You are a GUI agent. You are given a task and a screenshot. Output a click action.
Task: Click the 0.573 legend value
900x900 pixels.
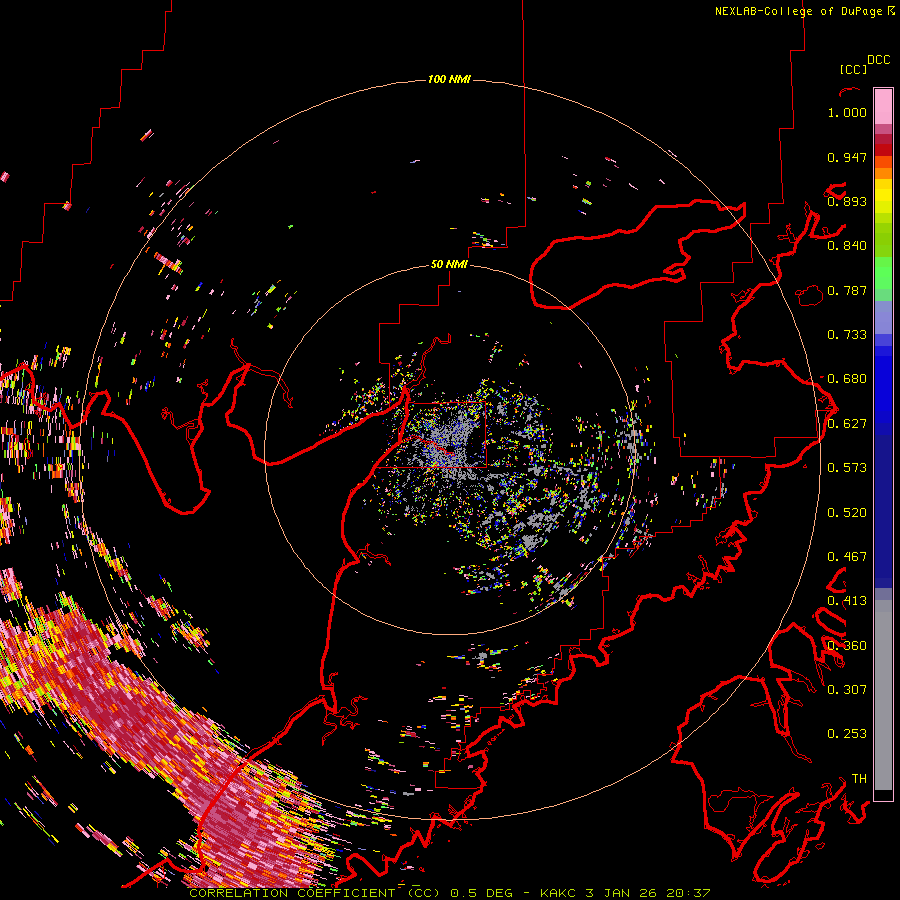(x=847, y=468)
